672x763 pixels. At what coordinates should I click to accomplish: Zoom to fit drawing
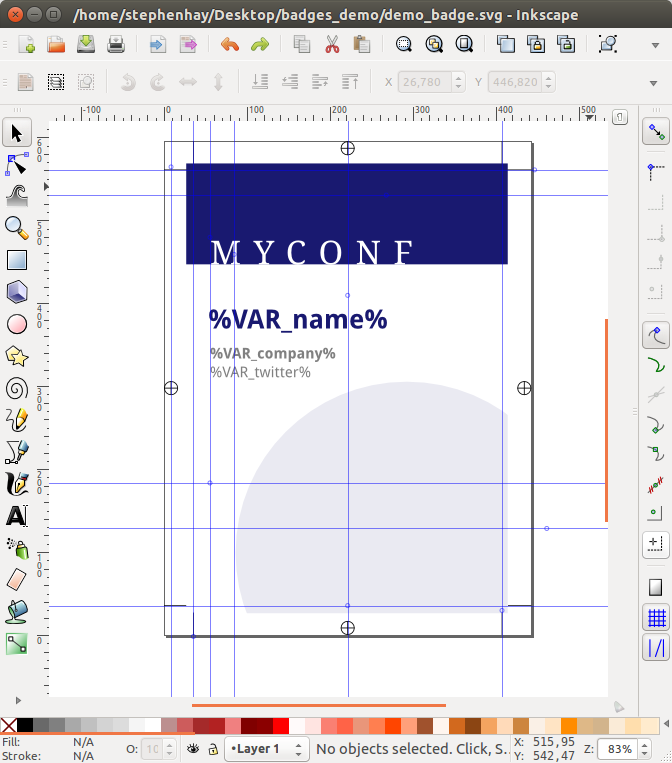434,44
